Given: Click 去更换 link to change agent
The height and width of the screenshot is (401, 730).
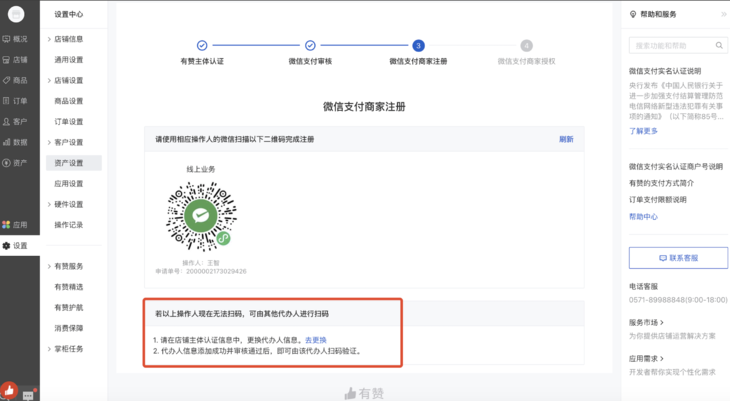Looking at the screenshot, I should [x=316, y=340].
